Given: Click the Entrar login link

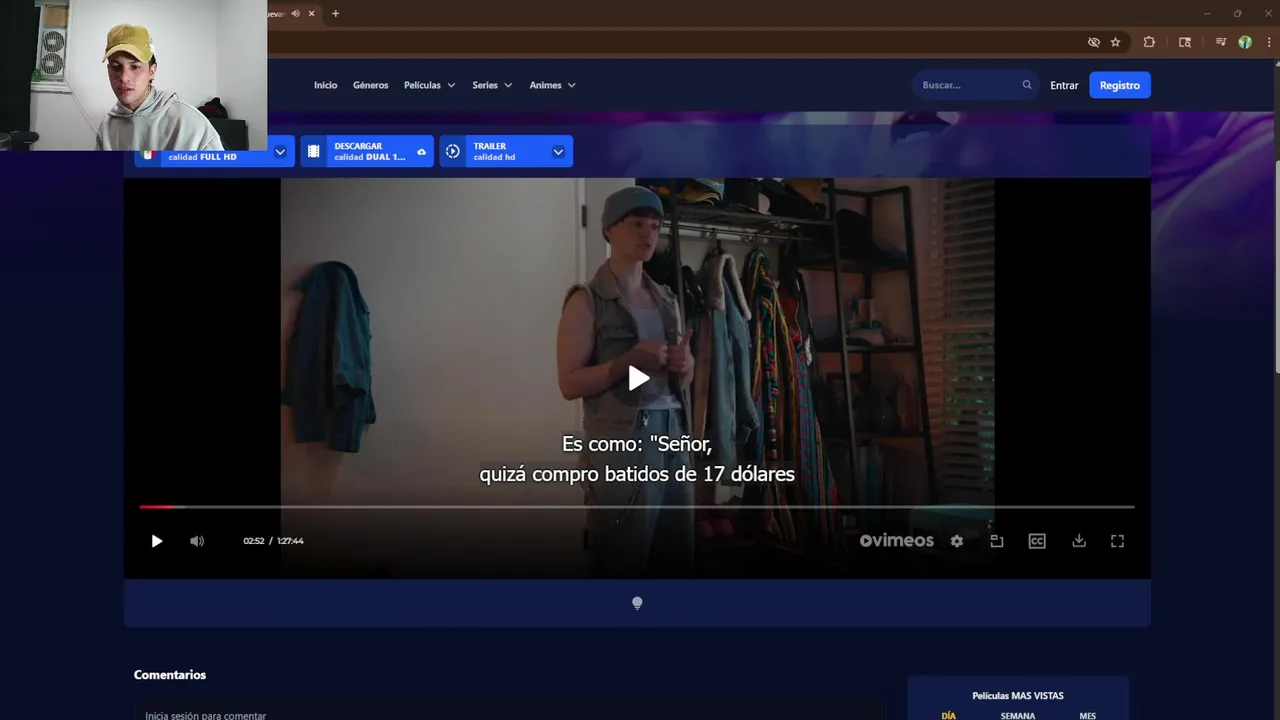Looking at the screenshot, I should [x=1064, y=85].
